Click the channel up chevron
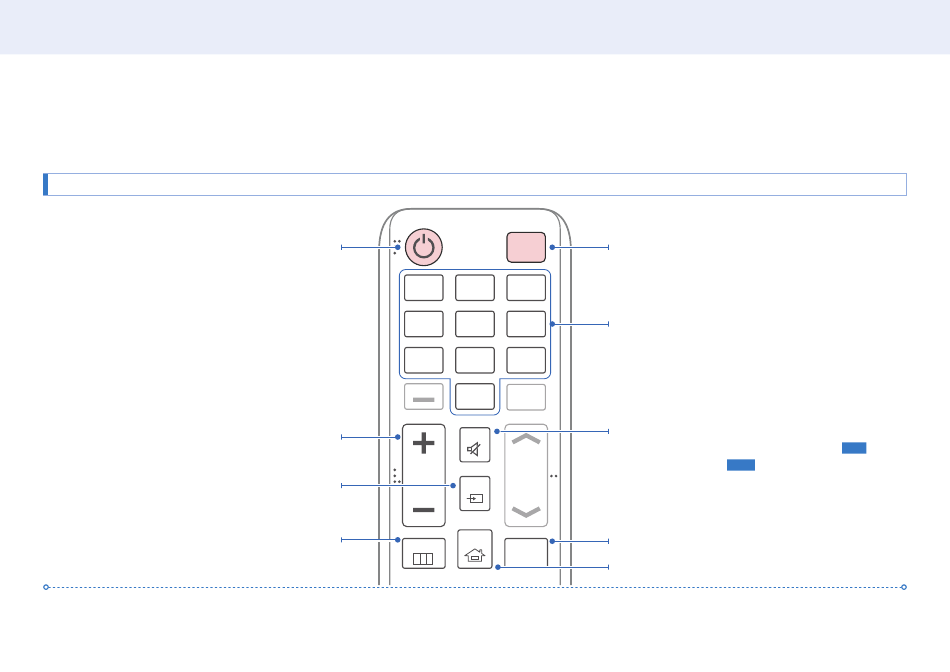The image size is (950, 672). pyautogui.click(x=526, y=439)
